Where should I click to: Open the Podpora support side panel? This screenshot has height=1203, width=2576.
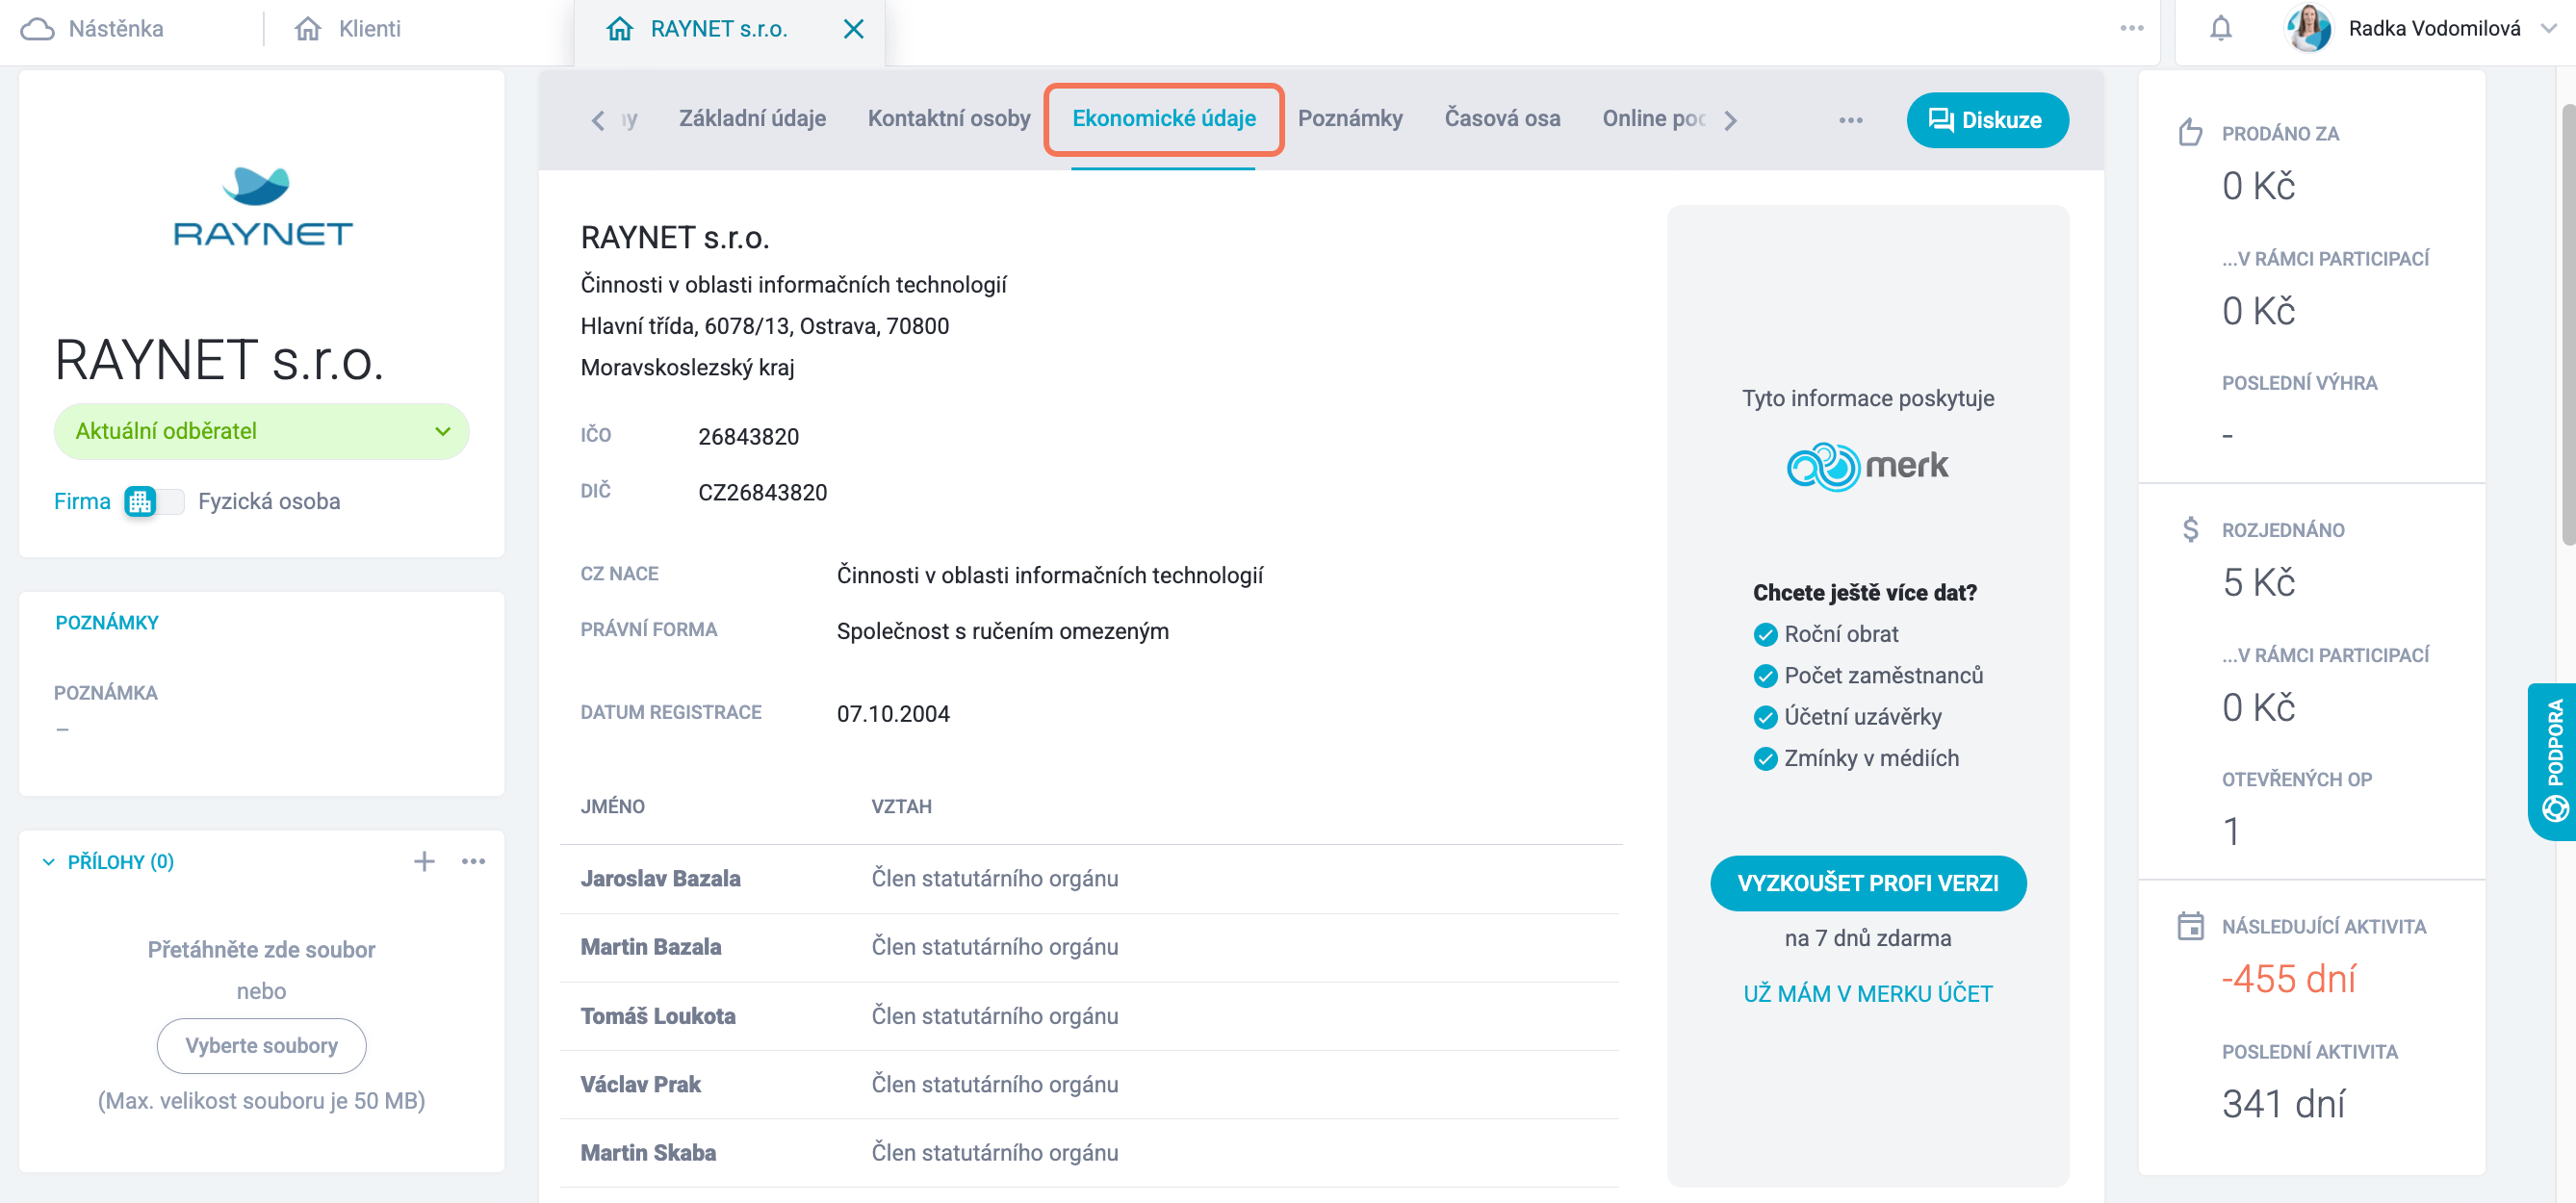(x=2554, y=762)
